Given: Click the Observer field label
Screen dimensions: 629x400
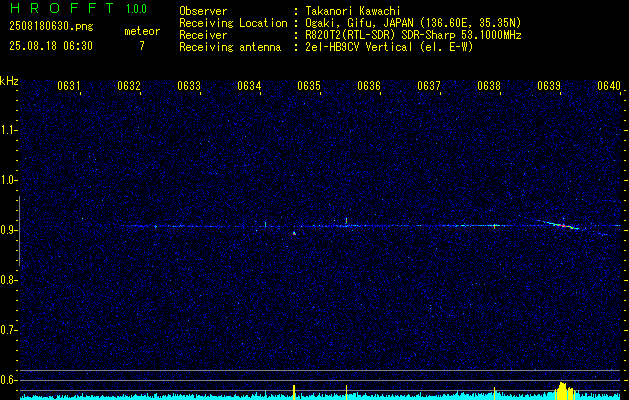Looking at the screenshot, I should [x=203, y=11].
